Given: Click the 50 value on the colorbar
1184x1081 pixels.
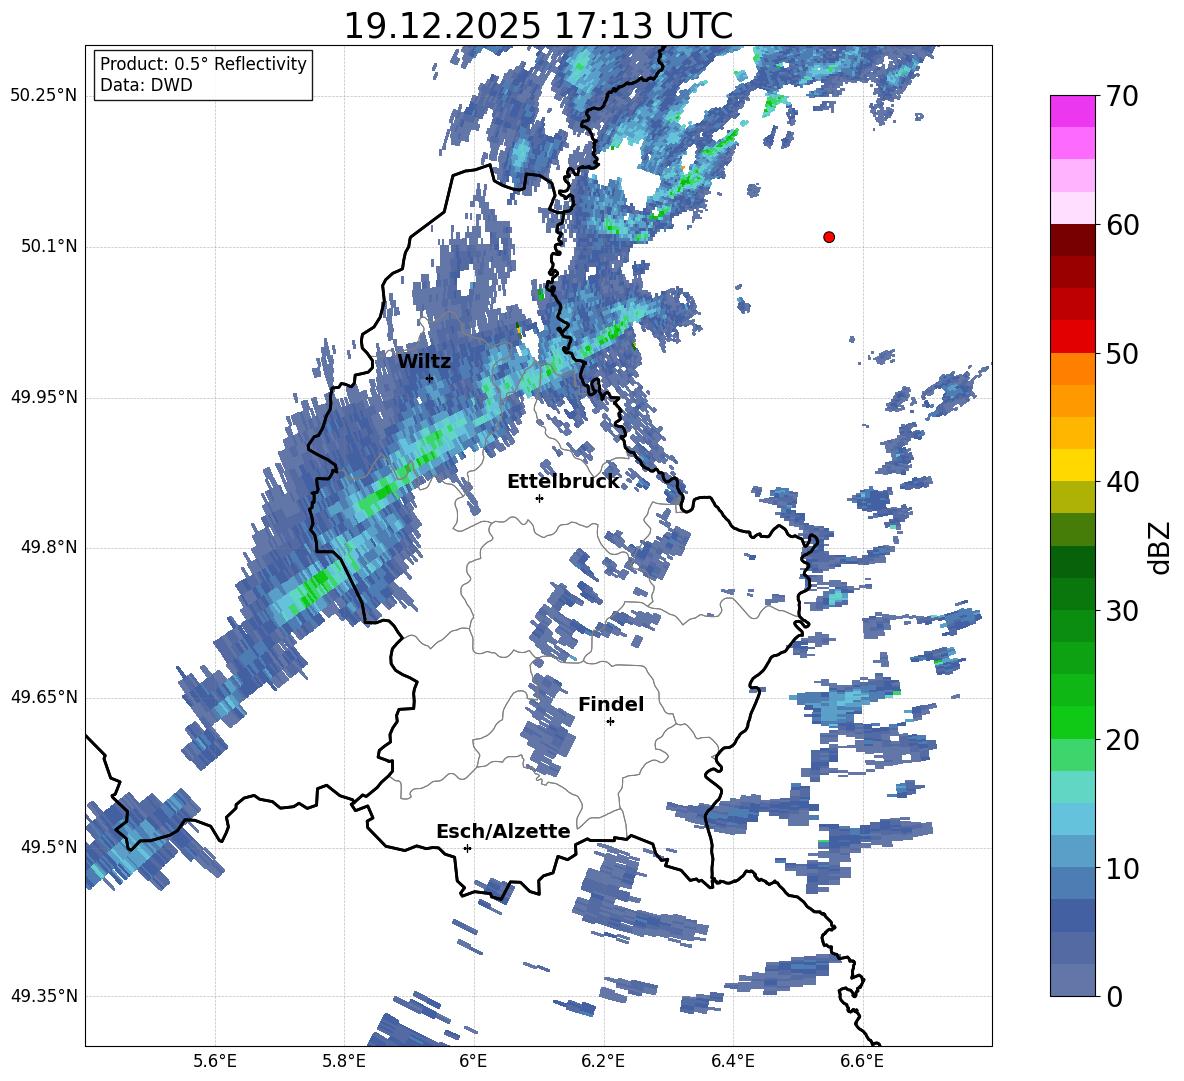Looking at the screenshot, I should pyautogui.click(x=1121, y=354).
